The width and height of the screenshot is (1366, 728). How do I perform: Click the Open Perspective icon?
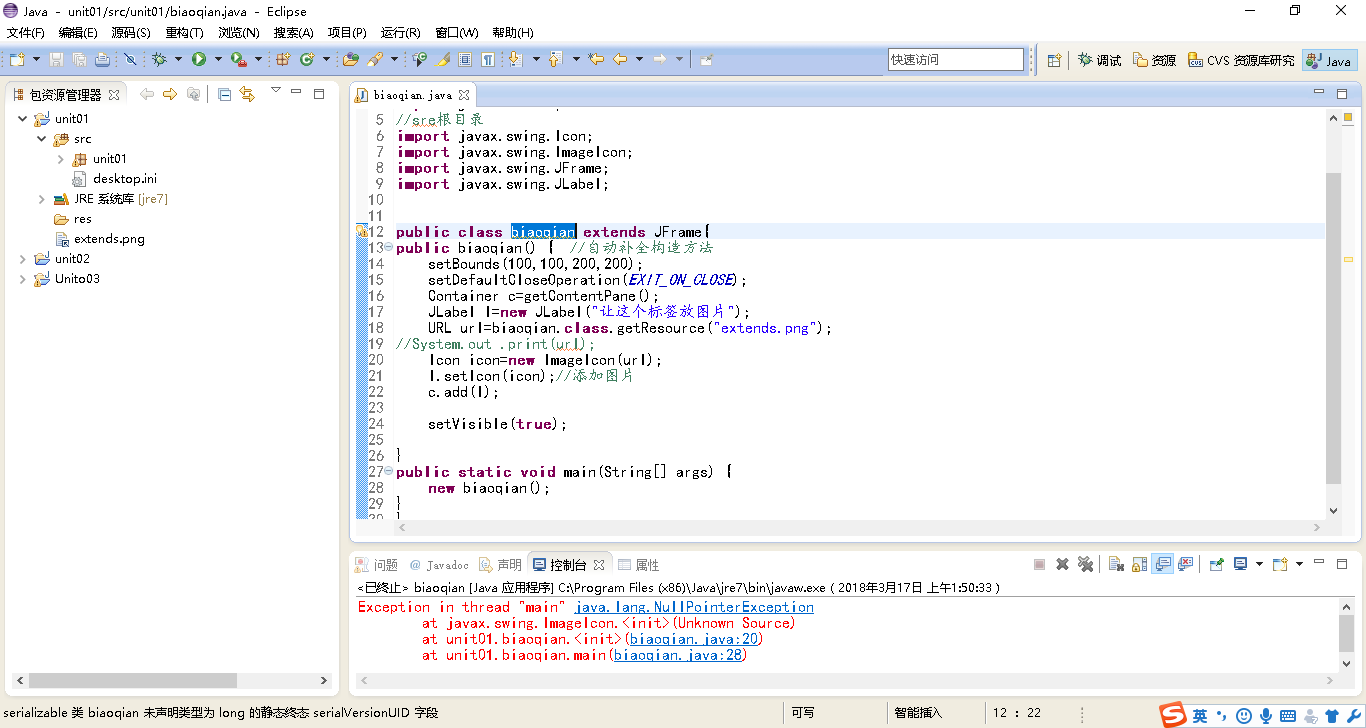coord(1054,60)
